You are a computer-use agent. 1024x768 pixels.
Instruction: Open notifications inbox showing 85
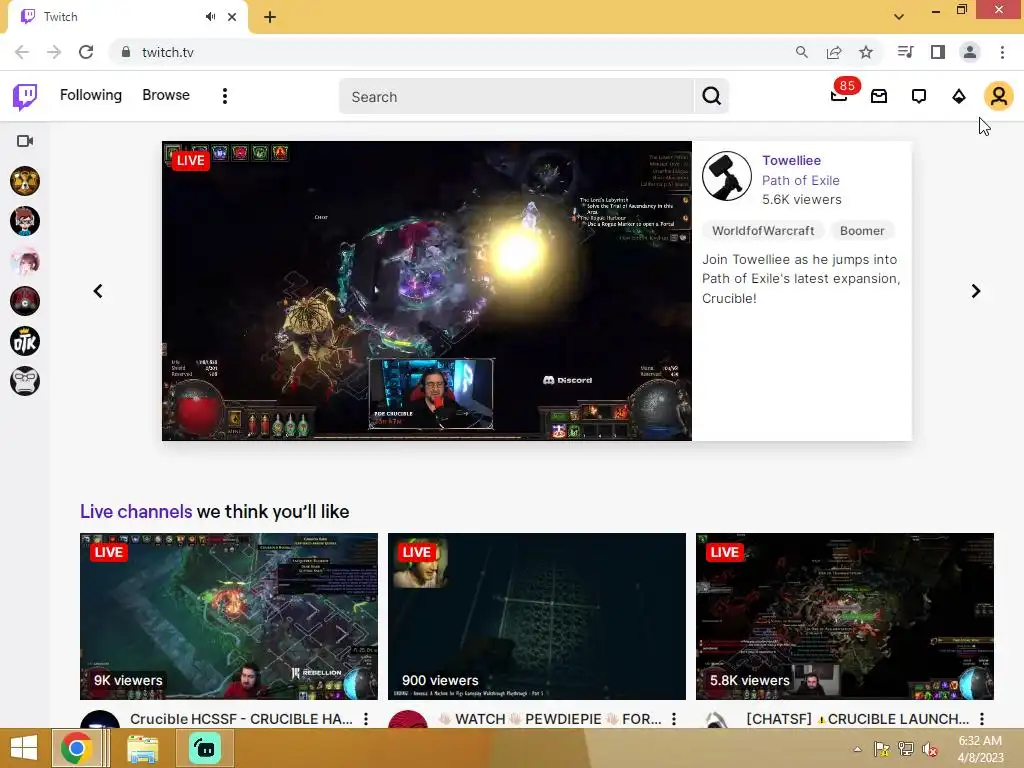(x=840, y=95)
